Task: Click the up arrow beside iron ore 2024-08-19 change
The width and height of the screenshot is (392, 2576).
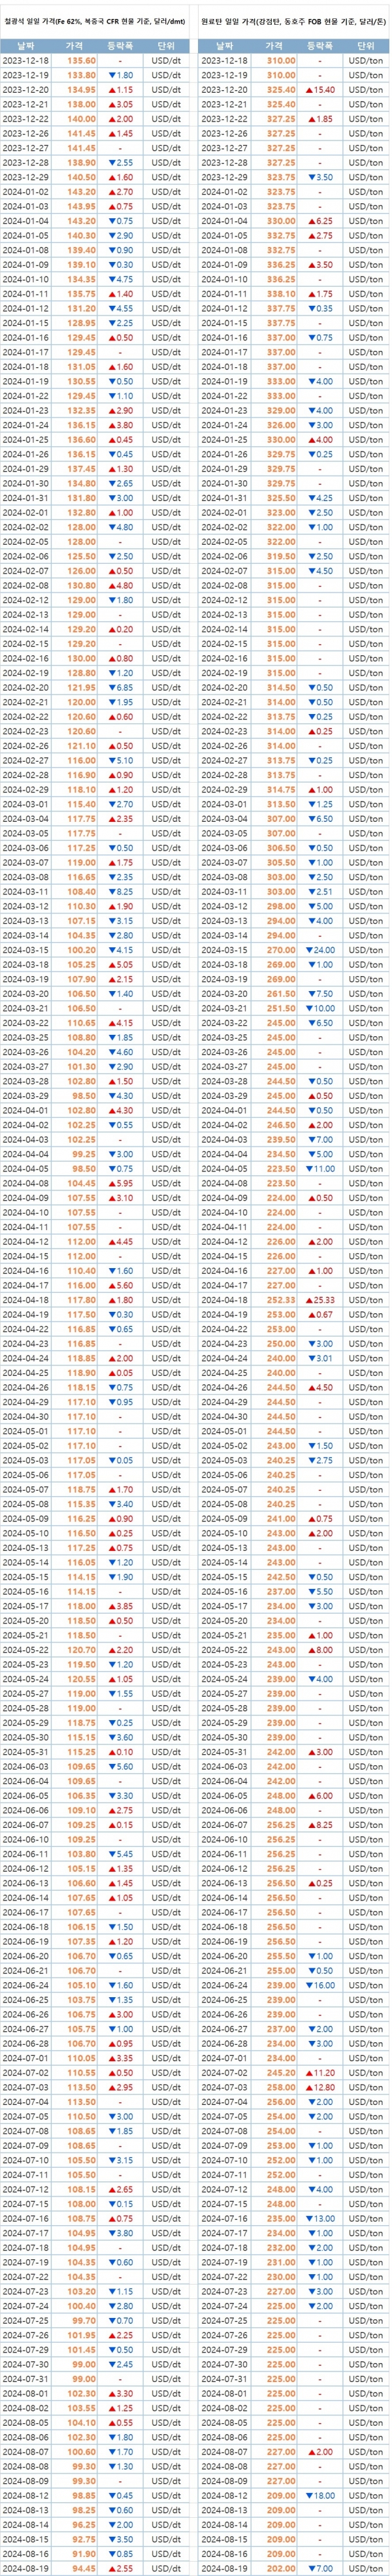Action: click(113, 2568)
